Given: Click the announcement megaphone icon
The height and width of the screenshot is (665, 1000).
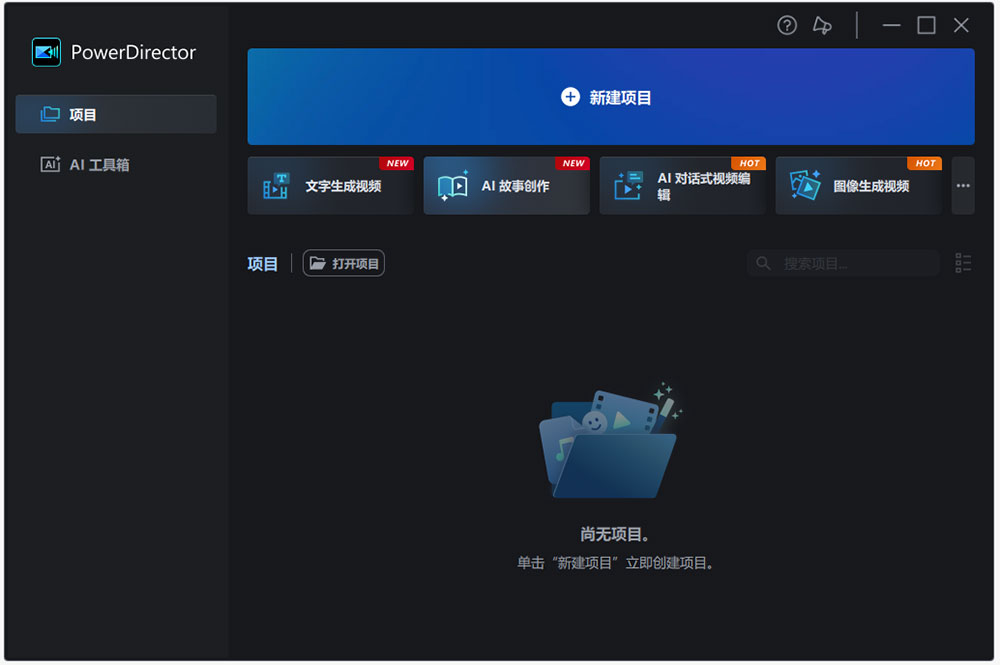Looking at the screenshot, I should (x=822, y=26).
